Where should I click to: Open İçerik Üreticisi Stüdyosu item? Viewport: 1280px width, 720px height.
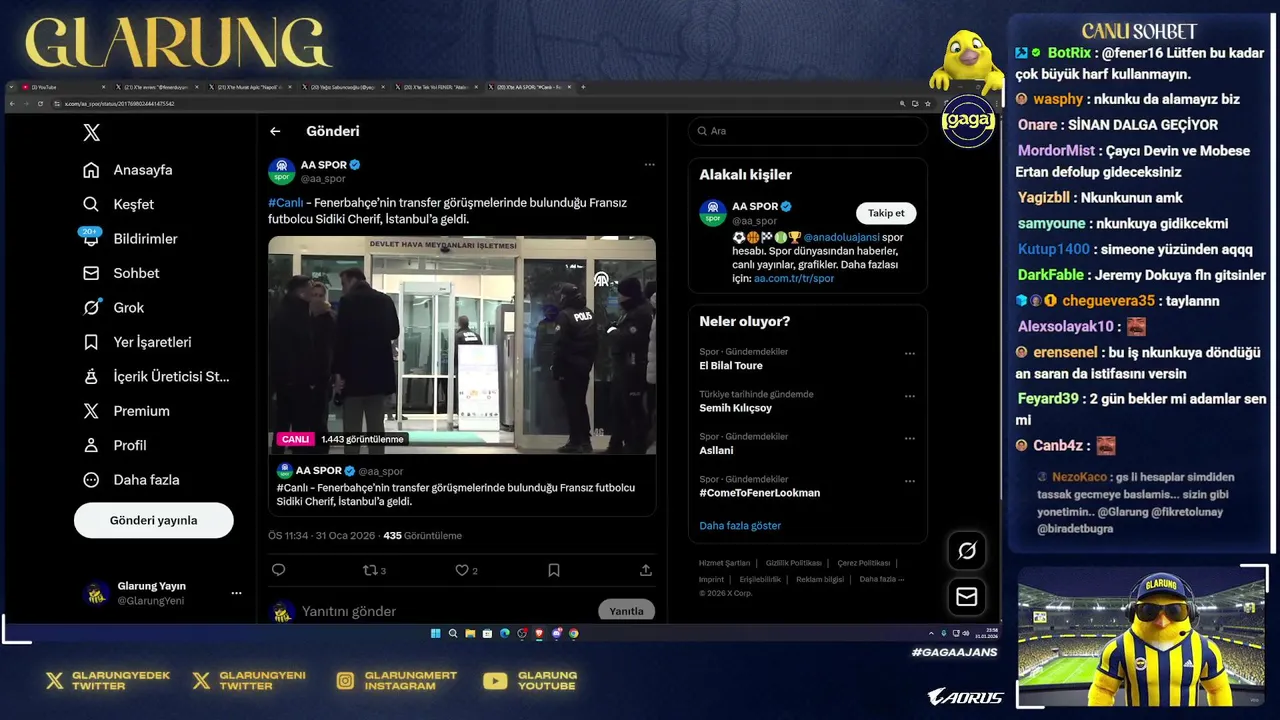156,377
